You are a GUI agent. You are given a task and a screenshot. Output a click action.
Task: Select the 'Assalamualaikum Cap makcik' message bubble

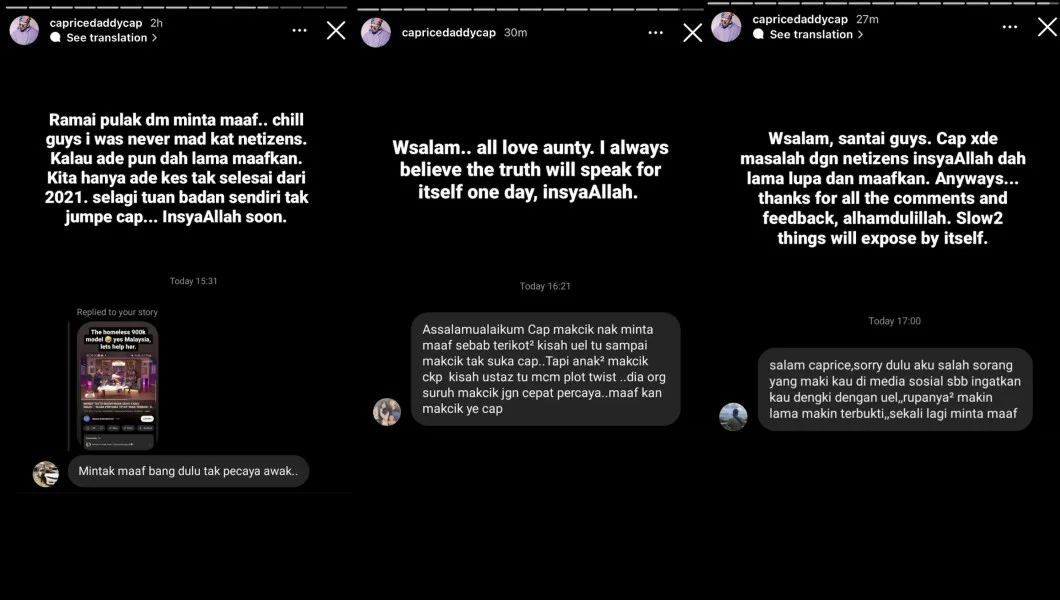tap(546, 369)
